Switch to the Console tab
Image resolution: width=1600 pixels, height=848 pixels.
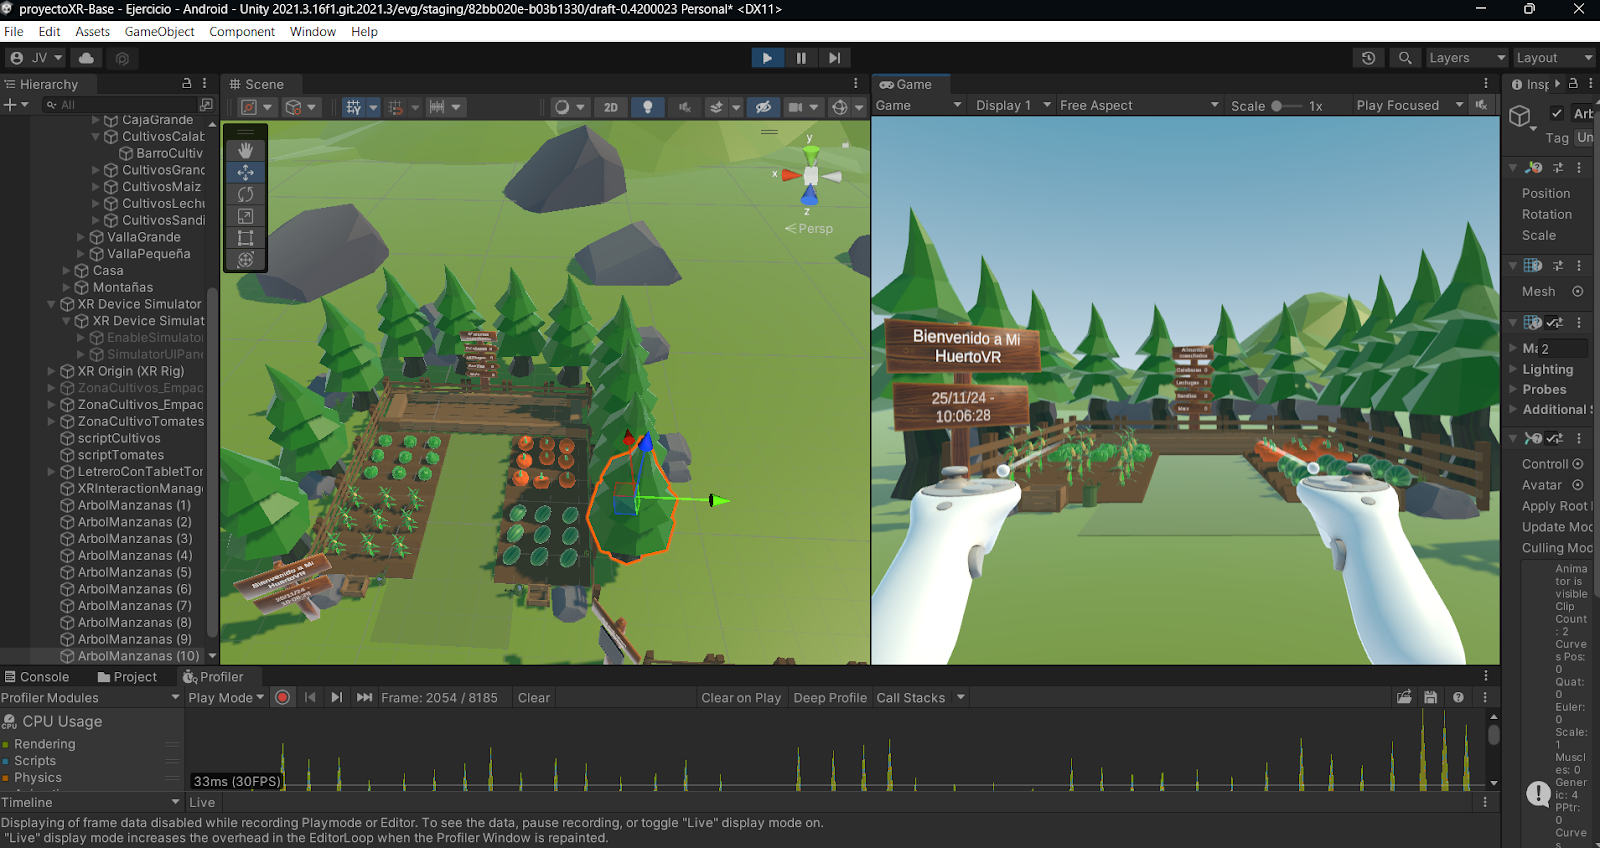point(37,677)
